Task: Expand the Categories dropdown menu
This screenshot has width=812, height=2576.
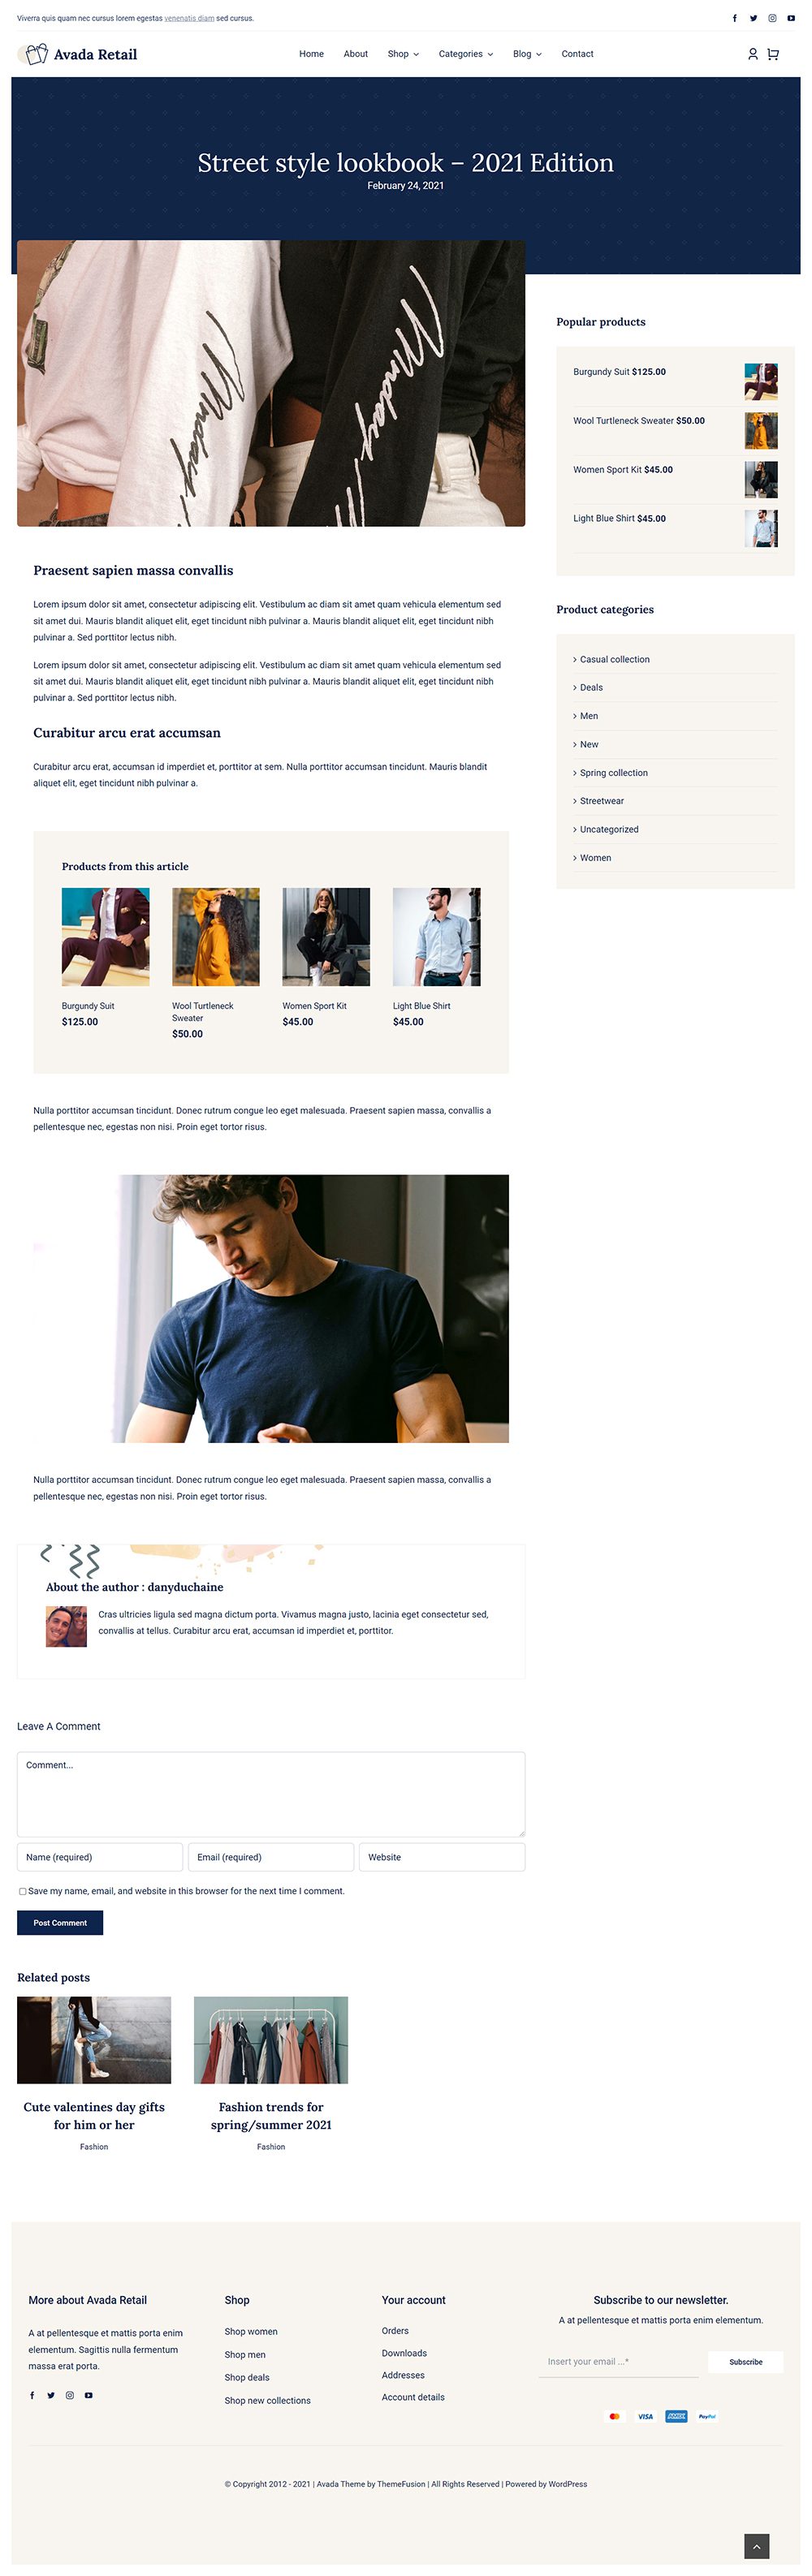Action: tap(466, 54)
